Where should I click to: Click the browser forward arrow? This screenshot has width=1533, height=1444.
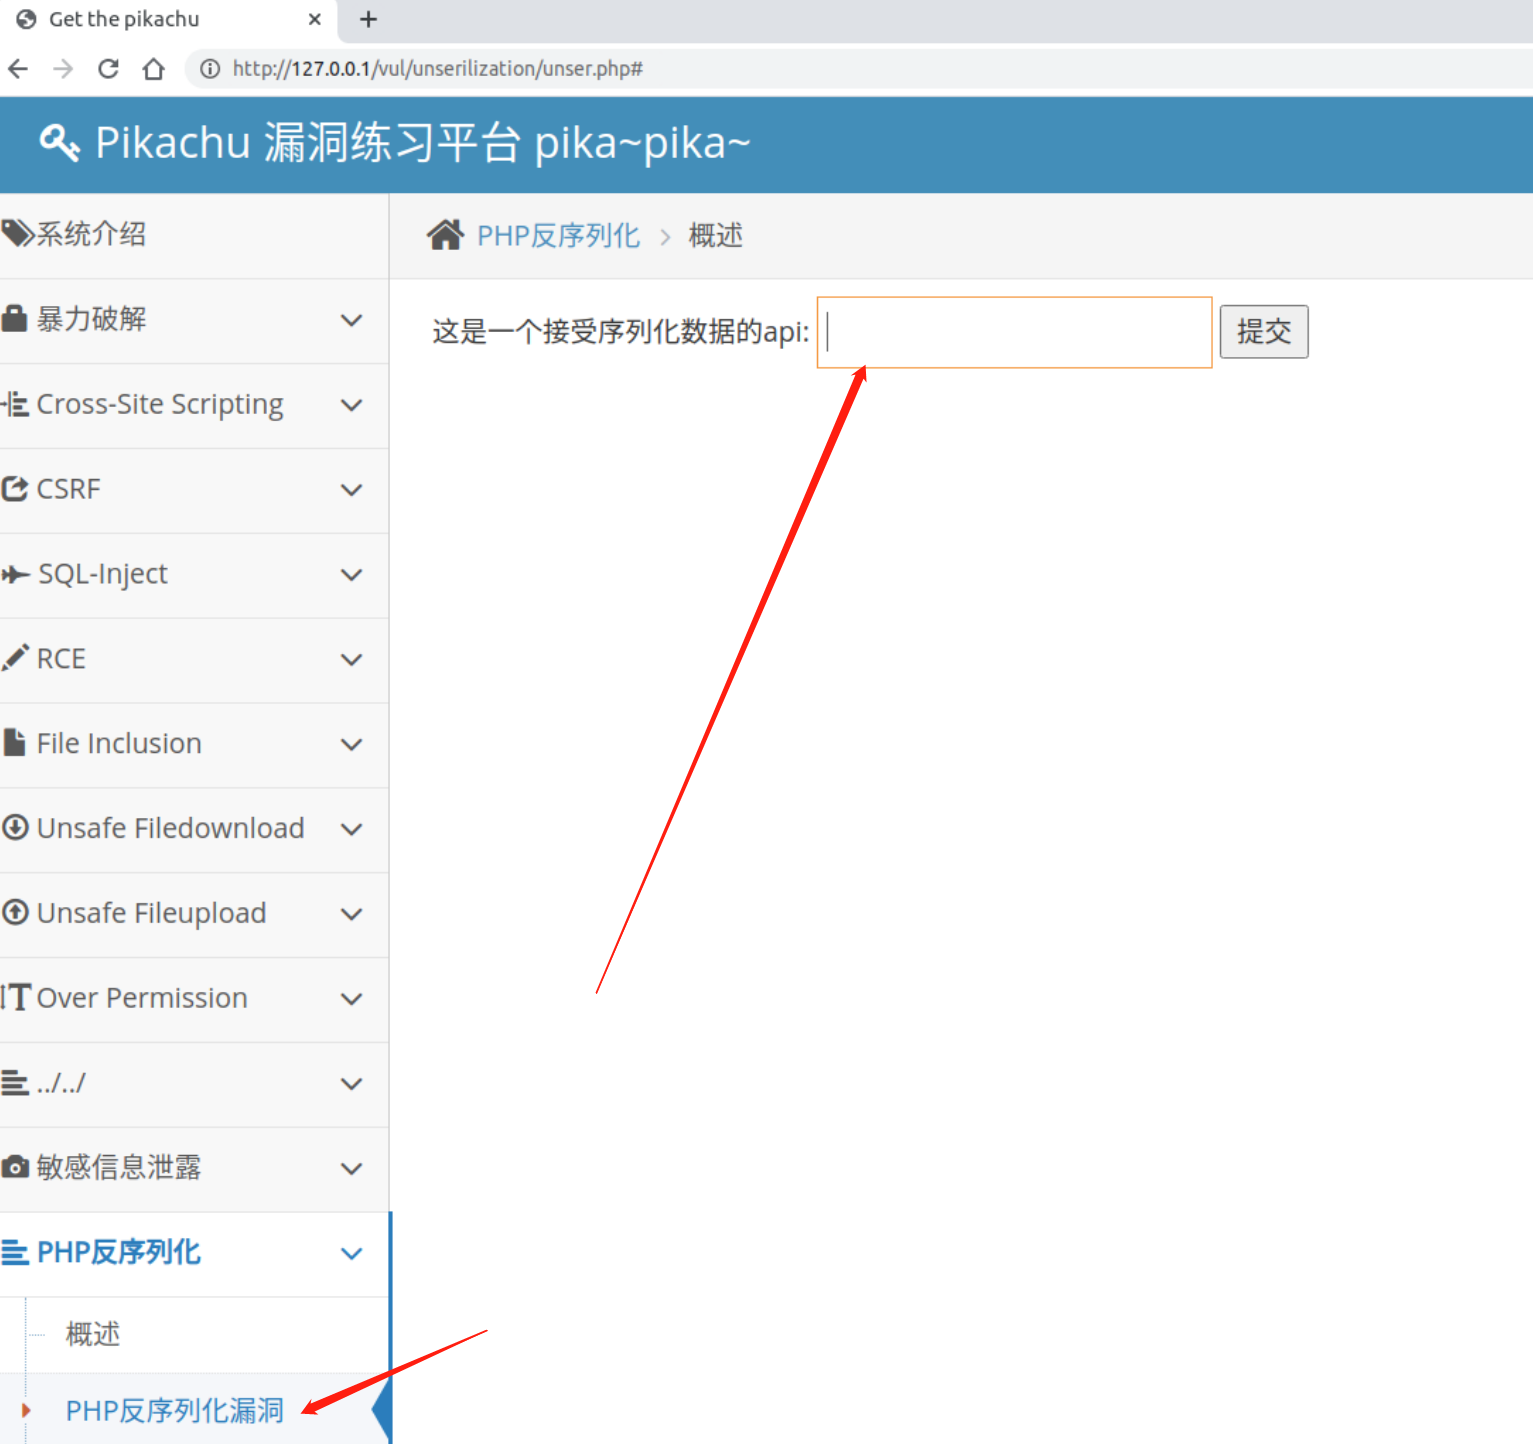[63, 68]
